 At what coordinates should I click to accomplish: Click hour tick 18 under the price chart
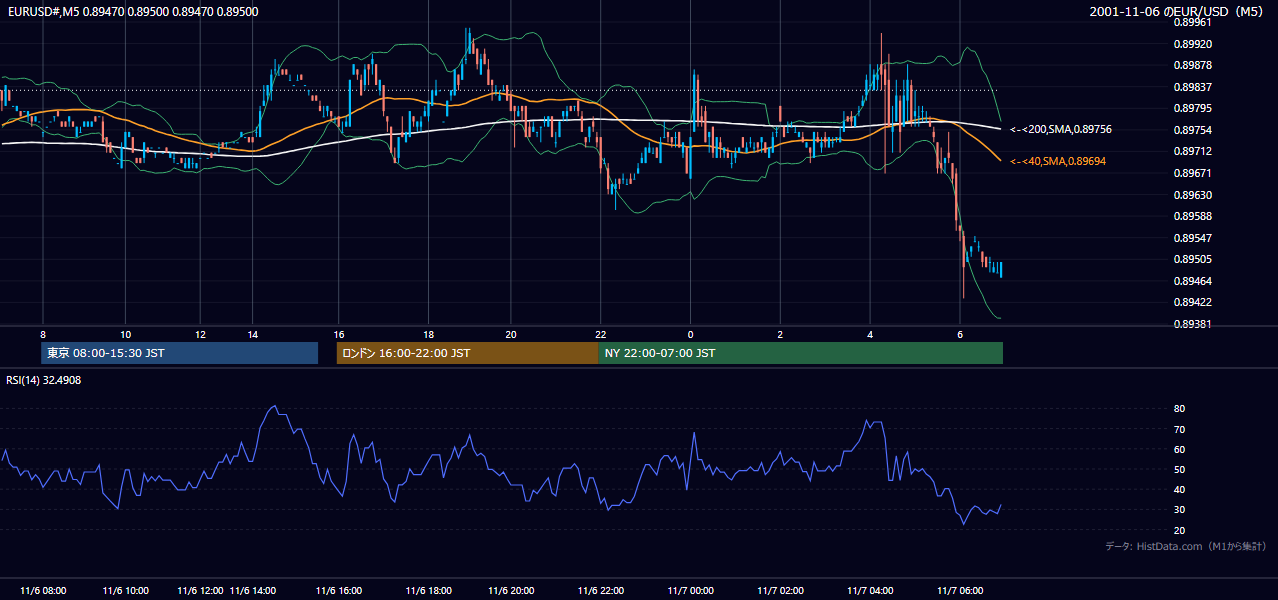(x=428, y=334)
